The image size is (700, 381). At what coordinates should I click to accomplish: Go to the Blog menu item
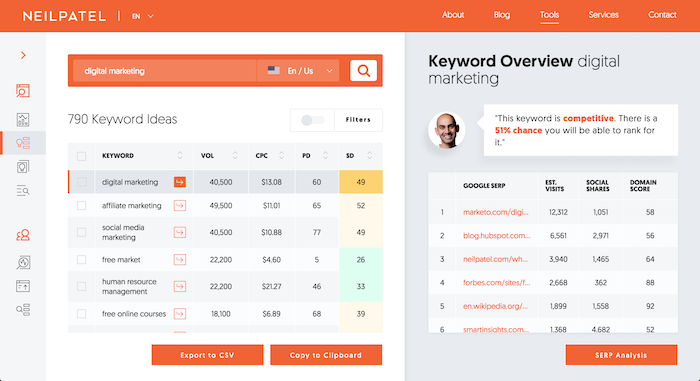(501, 15)
